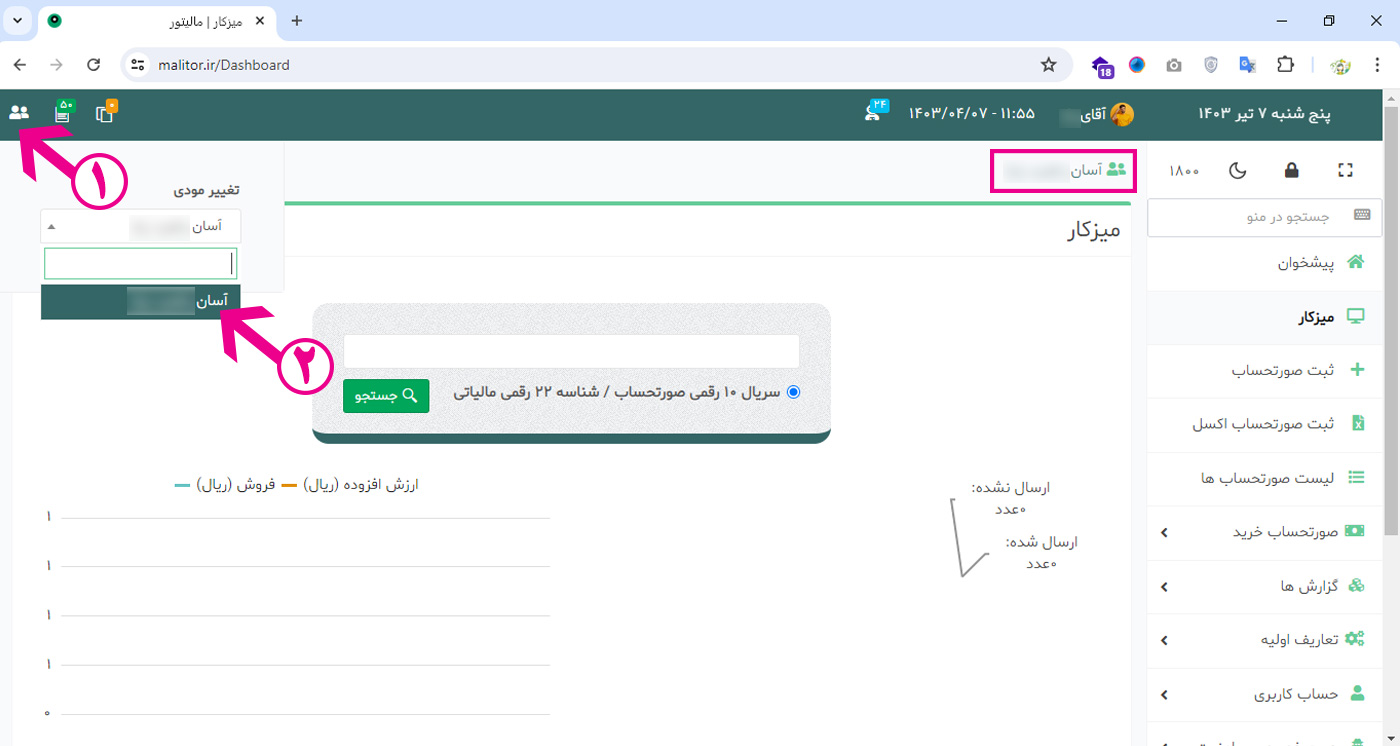Open the tab search dropdown arrow
Viewport: 1400px width, 746px height.
(17, 21)
